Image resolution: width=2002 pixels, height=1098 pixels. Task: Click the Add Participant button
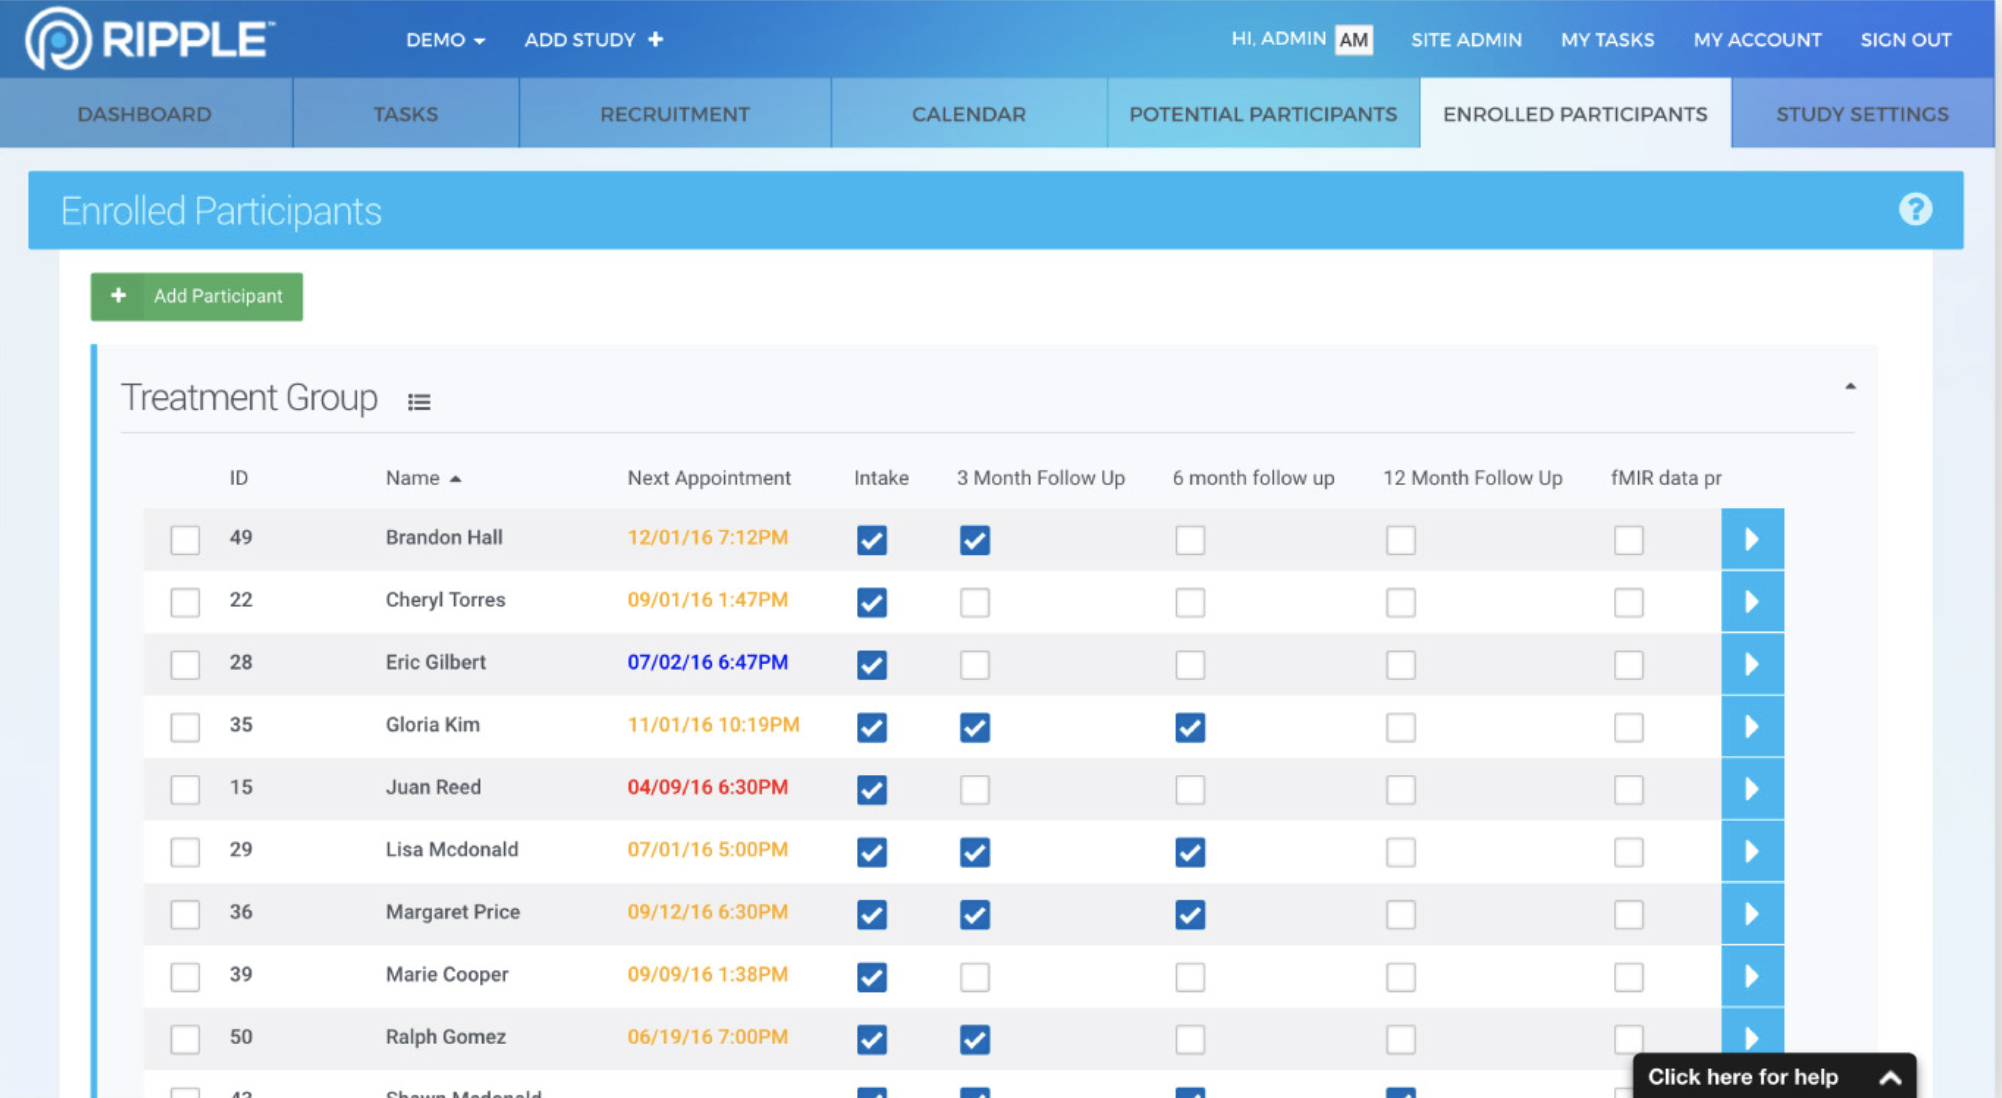click(197, 296)
